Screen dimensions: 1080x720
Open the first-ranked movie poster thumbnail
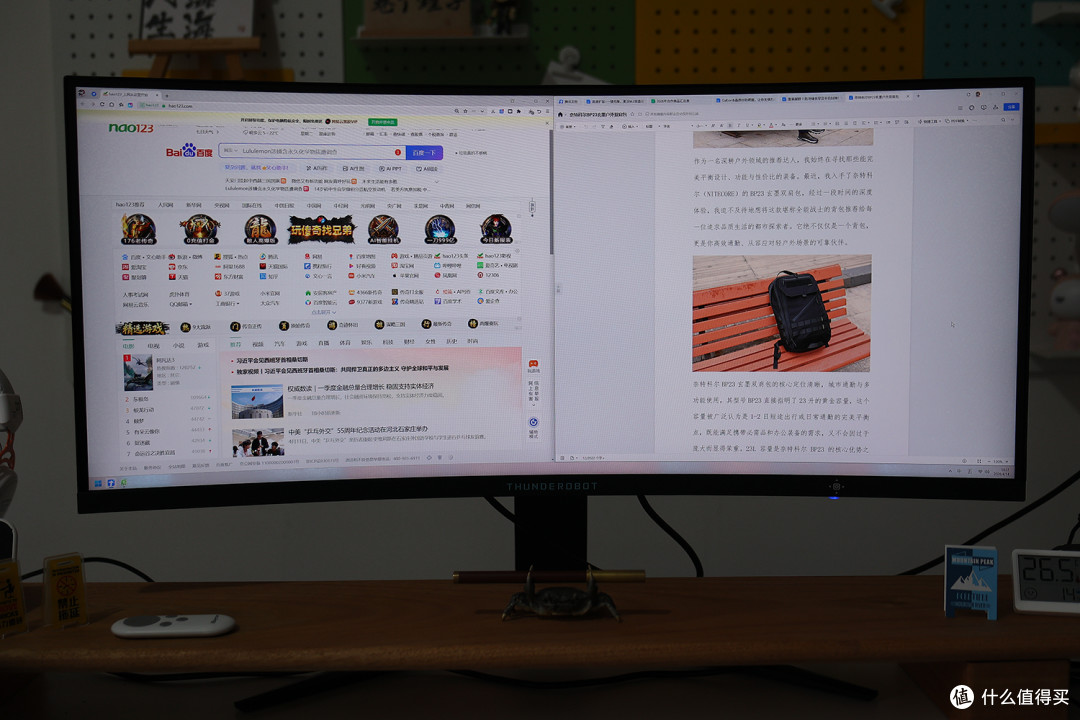tap(138, 372)
